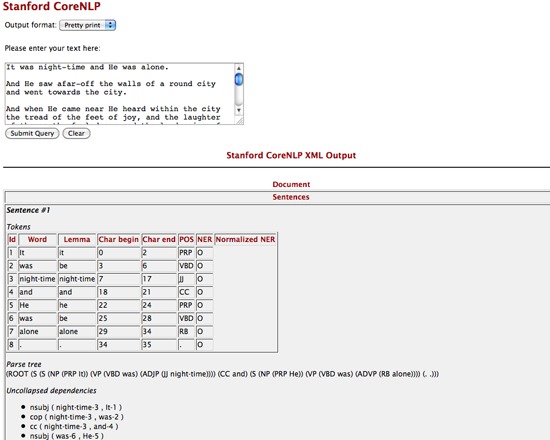550x440 pixels.
Task: Click the Lemma column header
Action: click(77, 240)
